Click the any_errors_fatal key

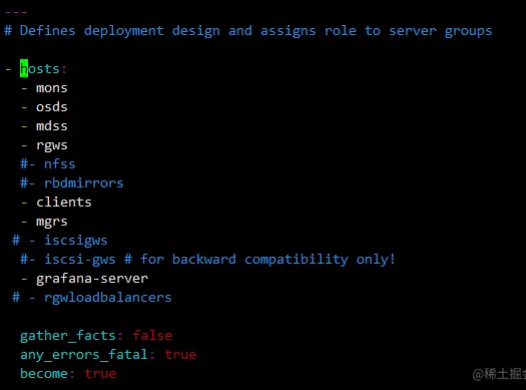point(84,355)
